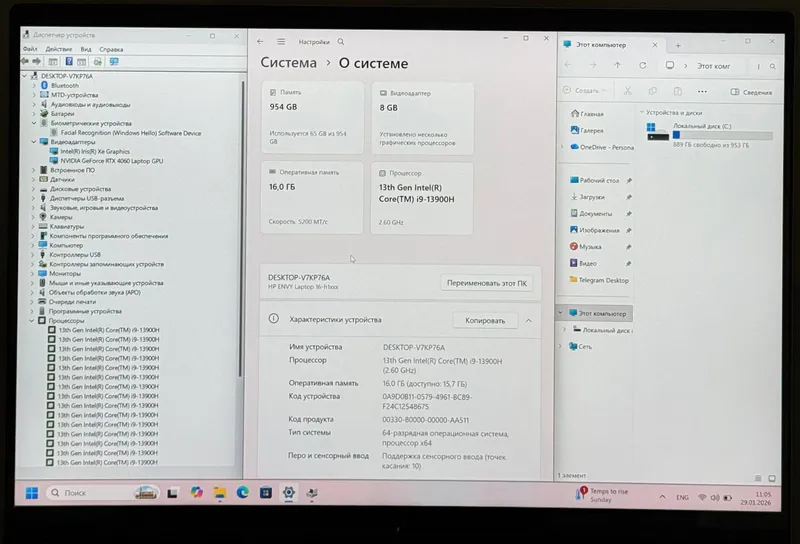The width and height of the screenshot is (800, 544).
Task: Click the blue help icon in Device Manager toolbar
Action: pos(68,62)
